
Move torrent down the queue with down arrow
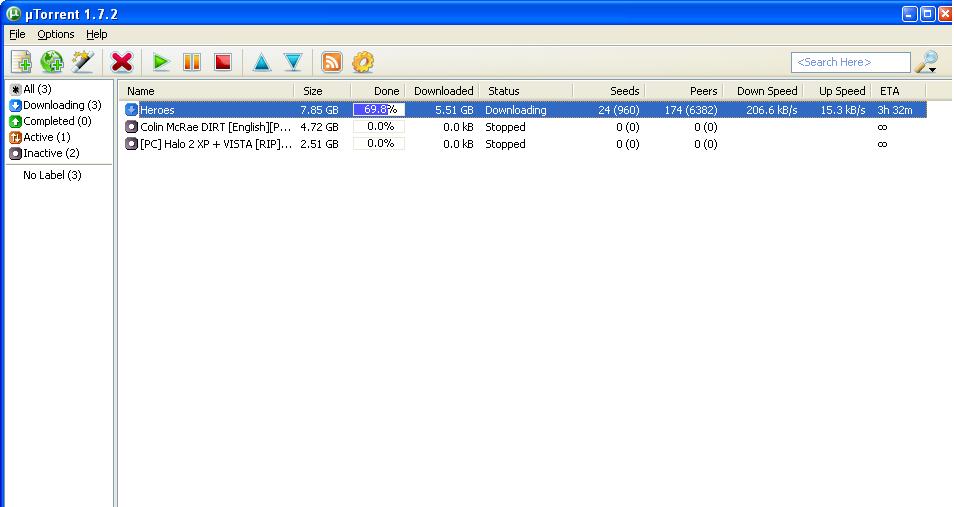pyautogui.click(x=293, y=62)
